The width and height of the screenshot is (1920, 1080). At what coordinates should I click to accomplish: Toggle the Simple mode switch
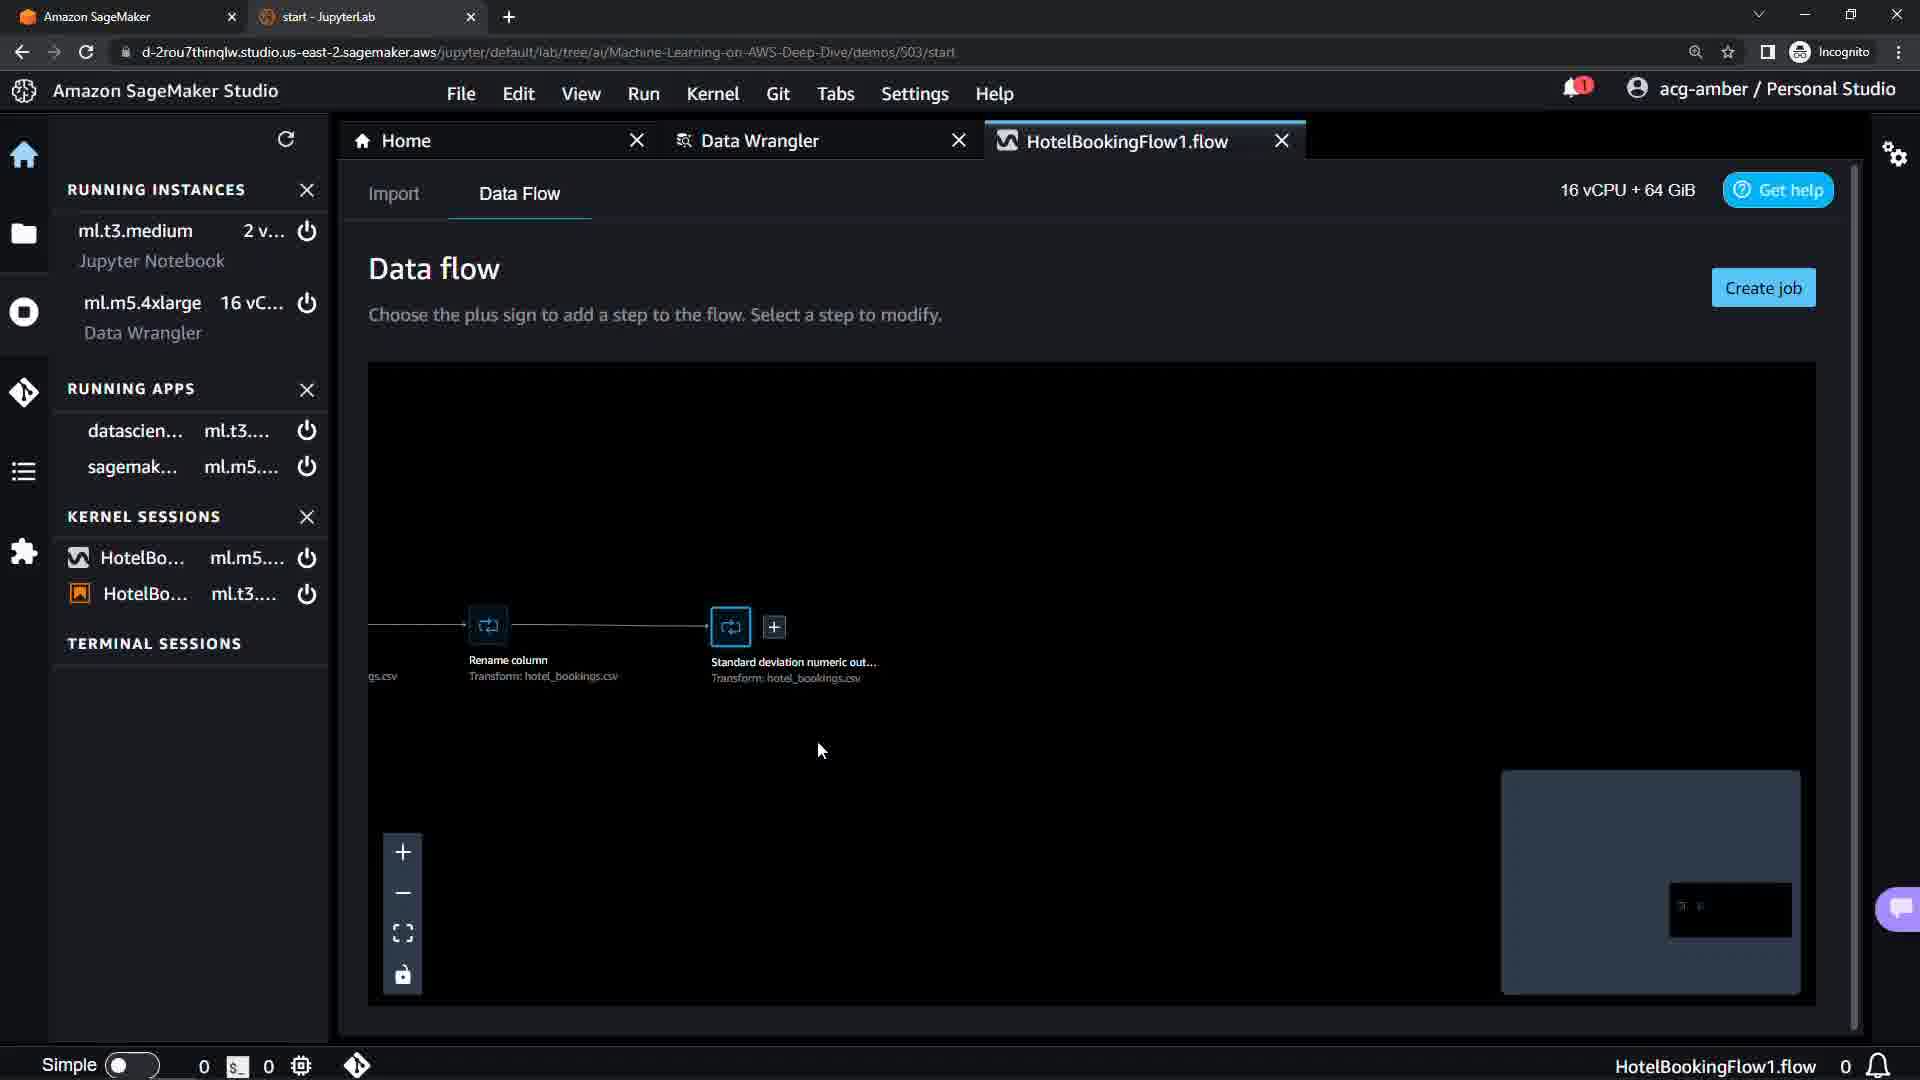click(x=131, y=1065)
